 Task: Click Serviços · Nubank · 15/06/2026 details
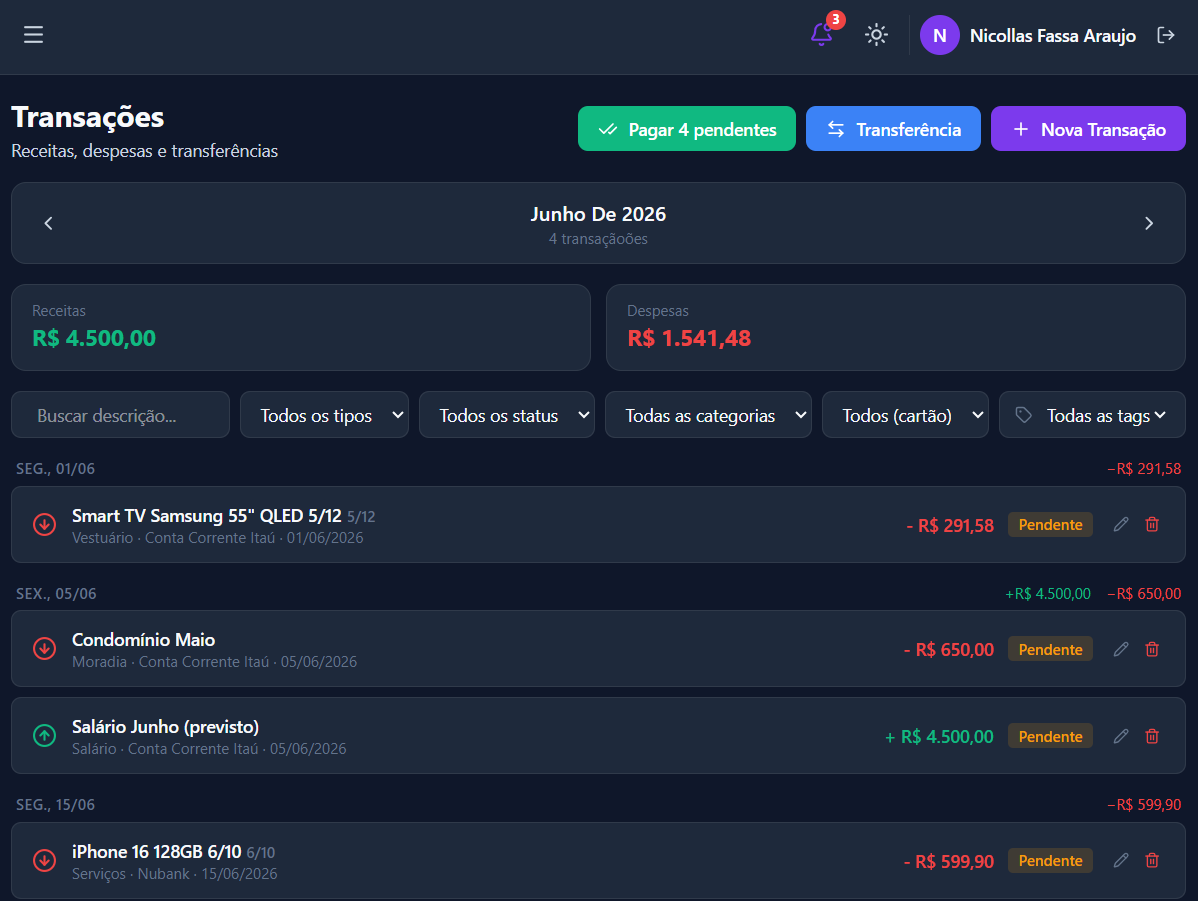pyautogui.click(x=174, y=873)
